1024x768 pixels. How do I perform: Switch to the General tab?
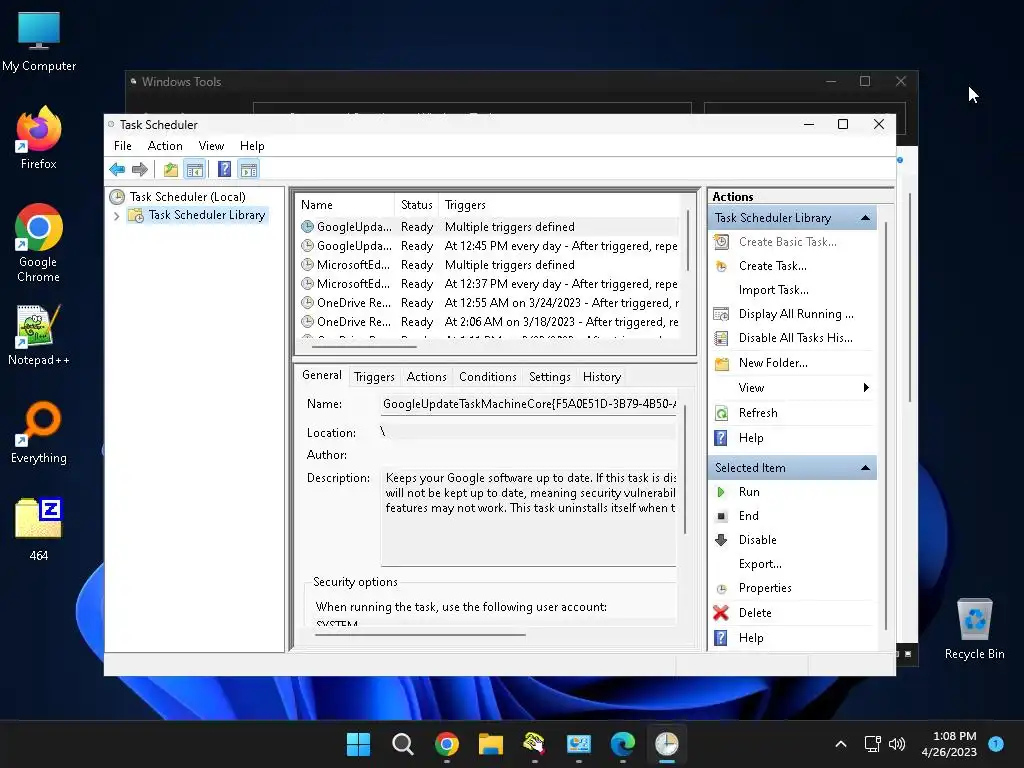tap(321, 375)
